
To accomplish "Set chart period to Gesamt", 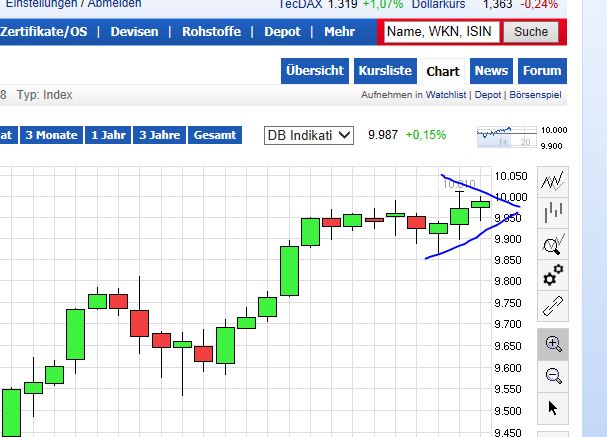I will 215,135.
